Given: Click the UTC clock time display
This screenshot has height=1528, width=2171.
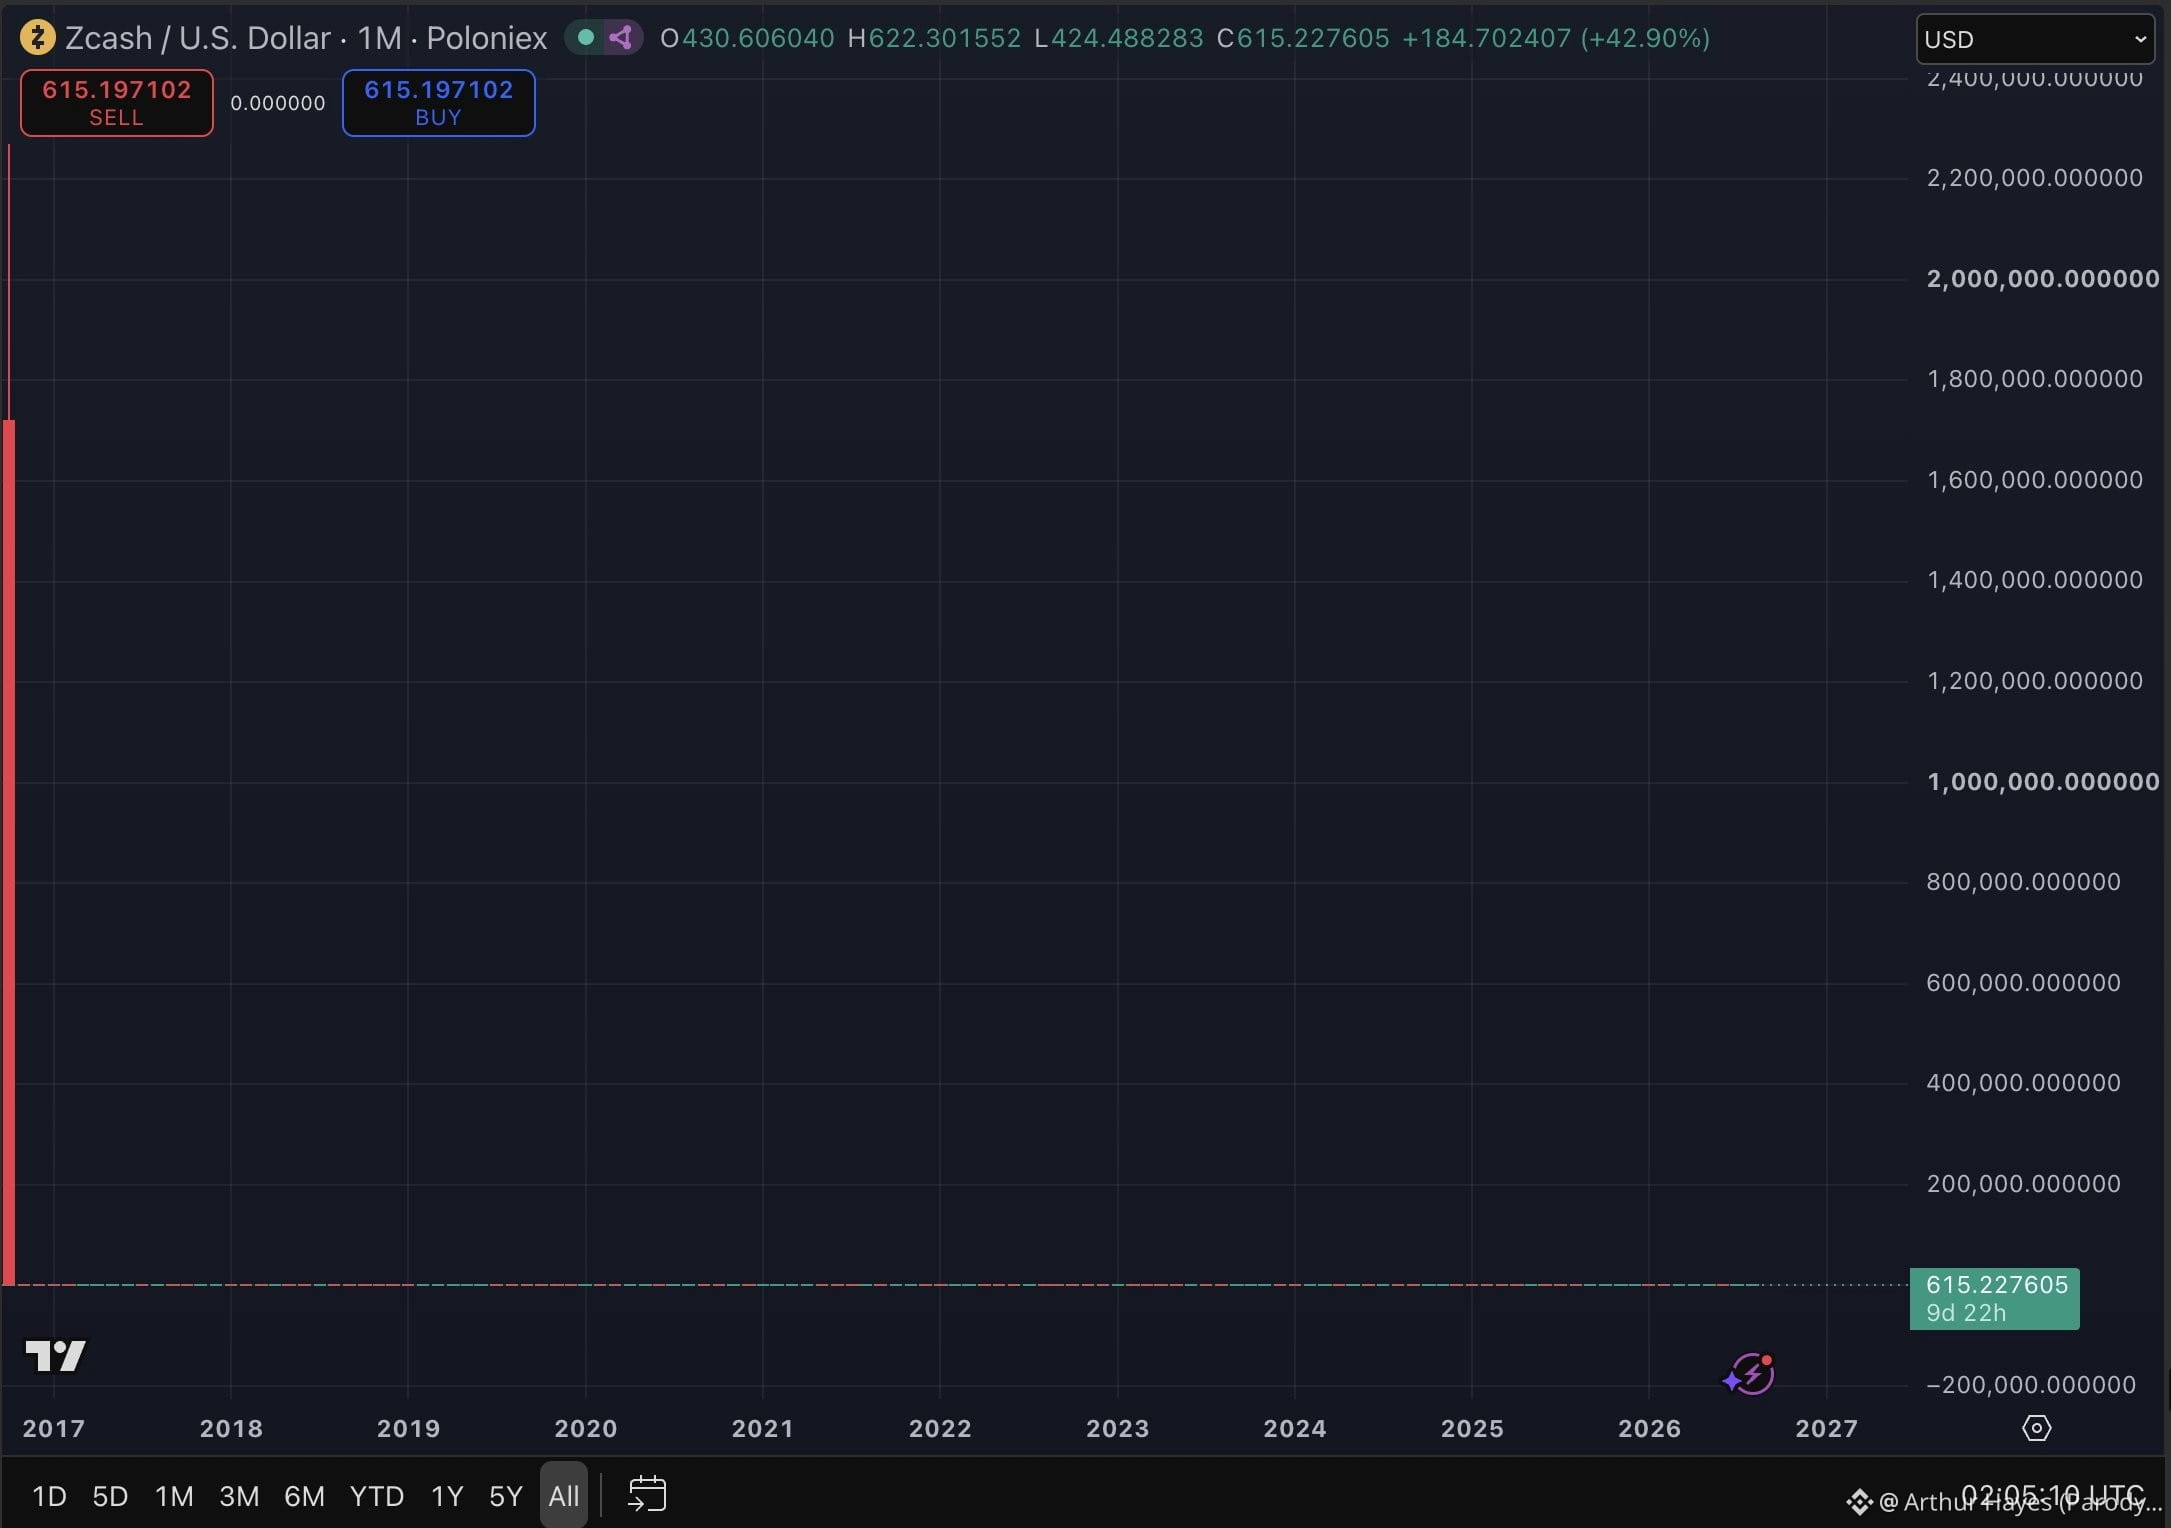Looking at the screenshot, I should click(2052, 1496).
